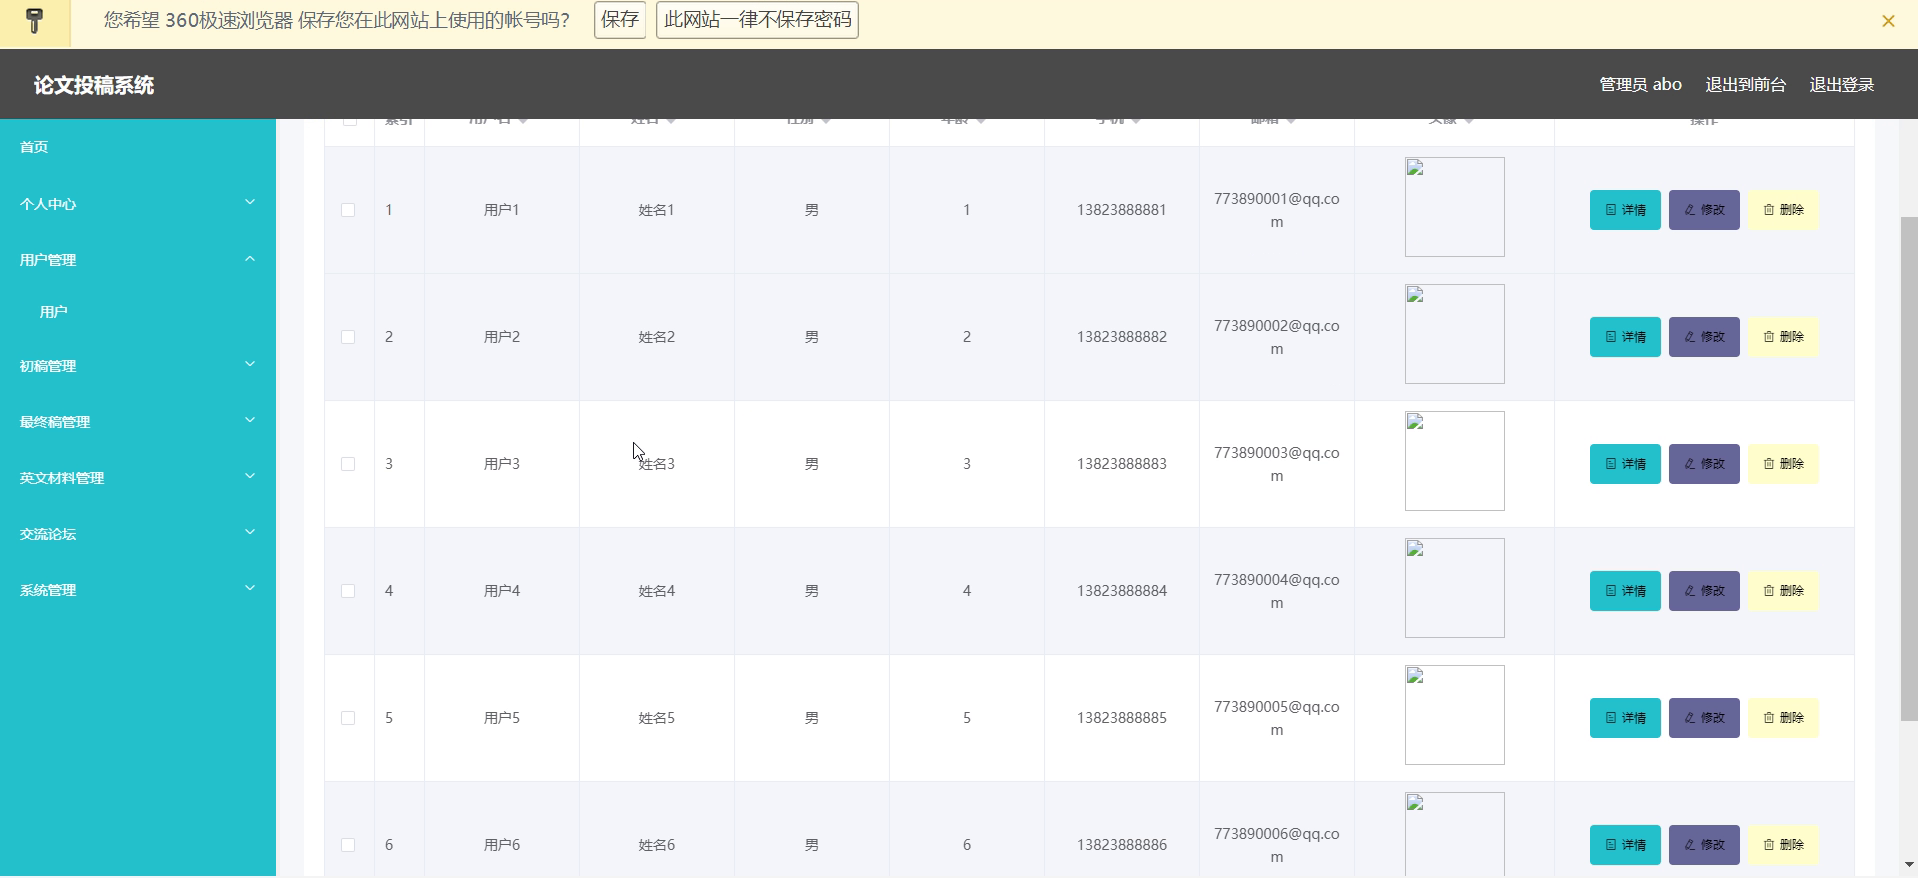Click avatar thumbnail of 用户1
This screenshot has height=878, width=1918.
1455,207
